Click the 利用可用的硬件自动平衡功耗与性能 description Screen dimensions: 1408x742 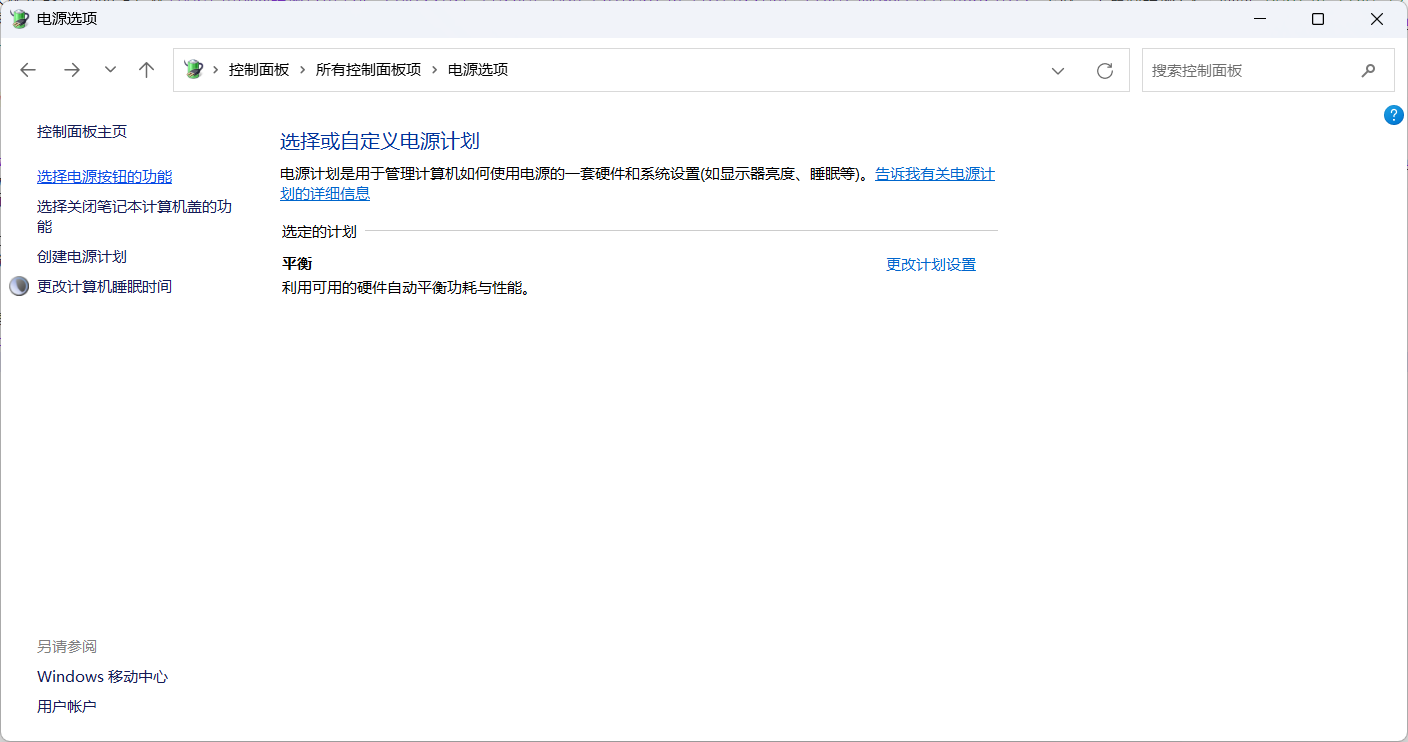point(405,288)
